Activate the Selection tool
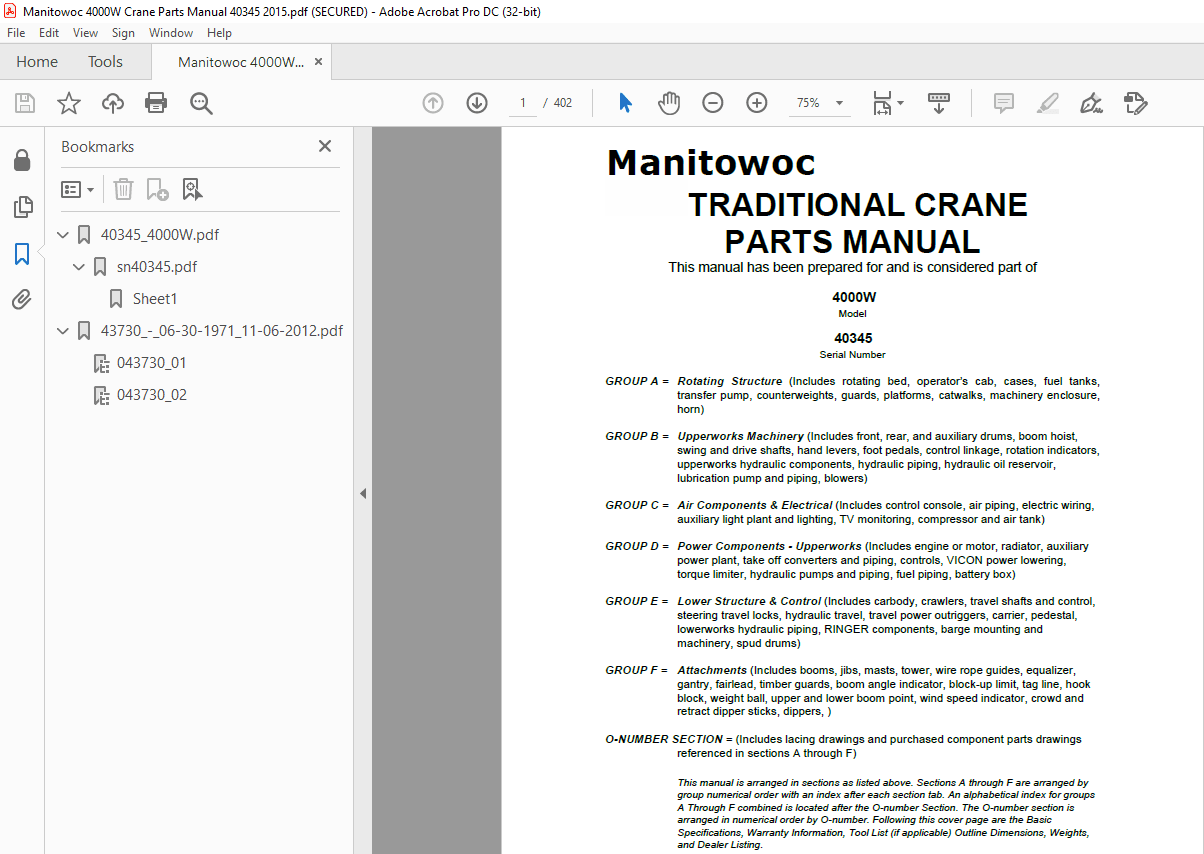The height and width of the screenshot is (854, 1204). 624,102
